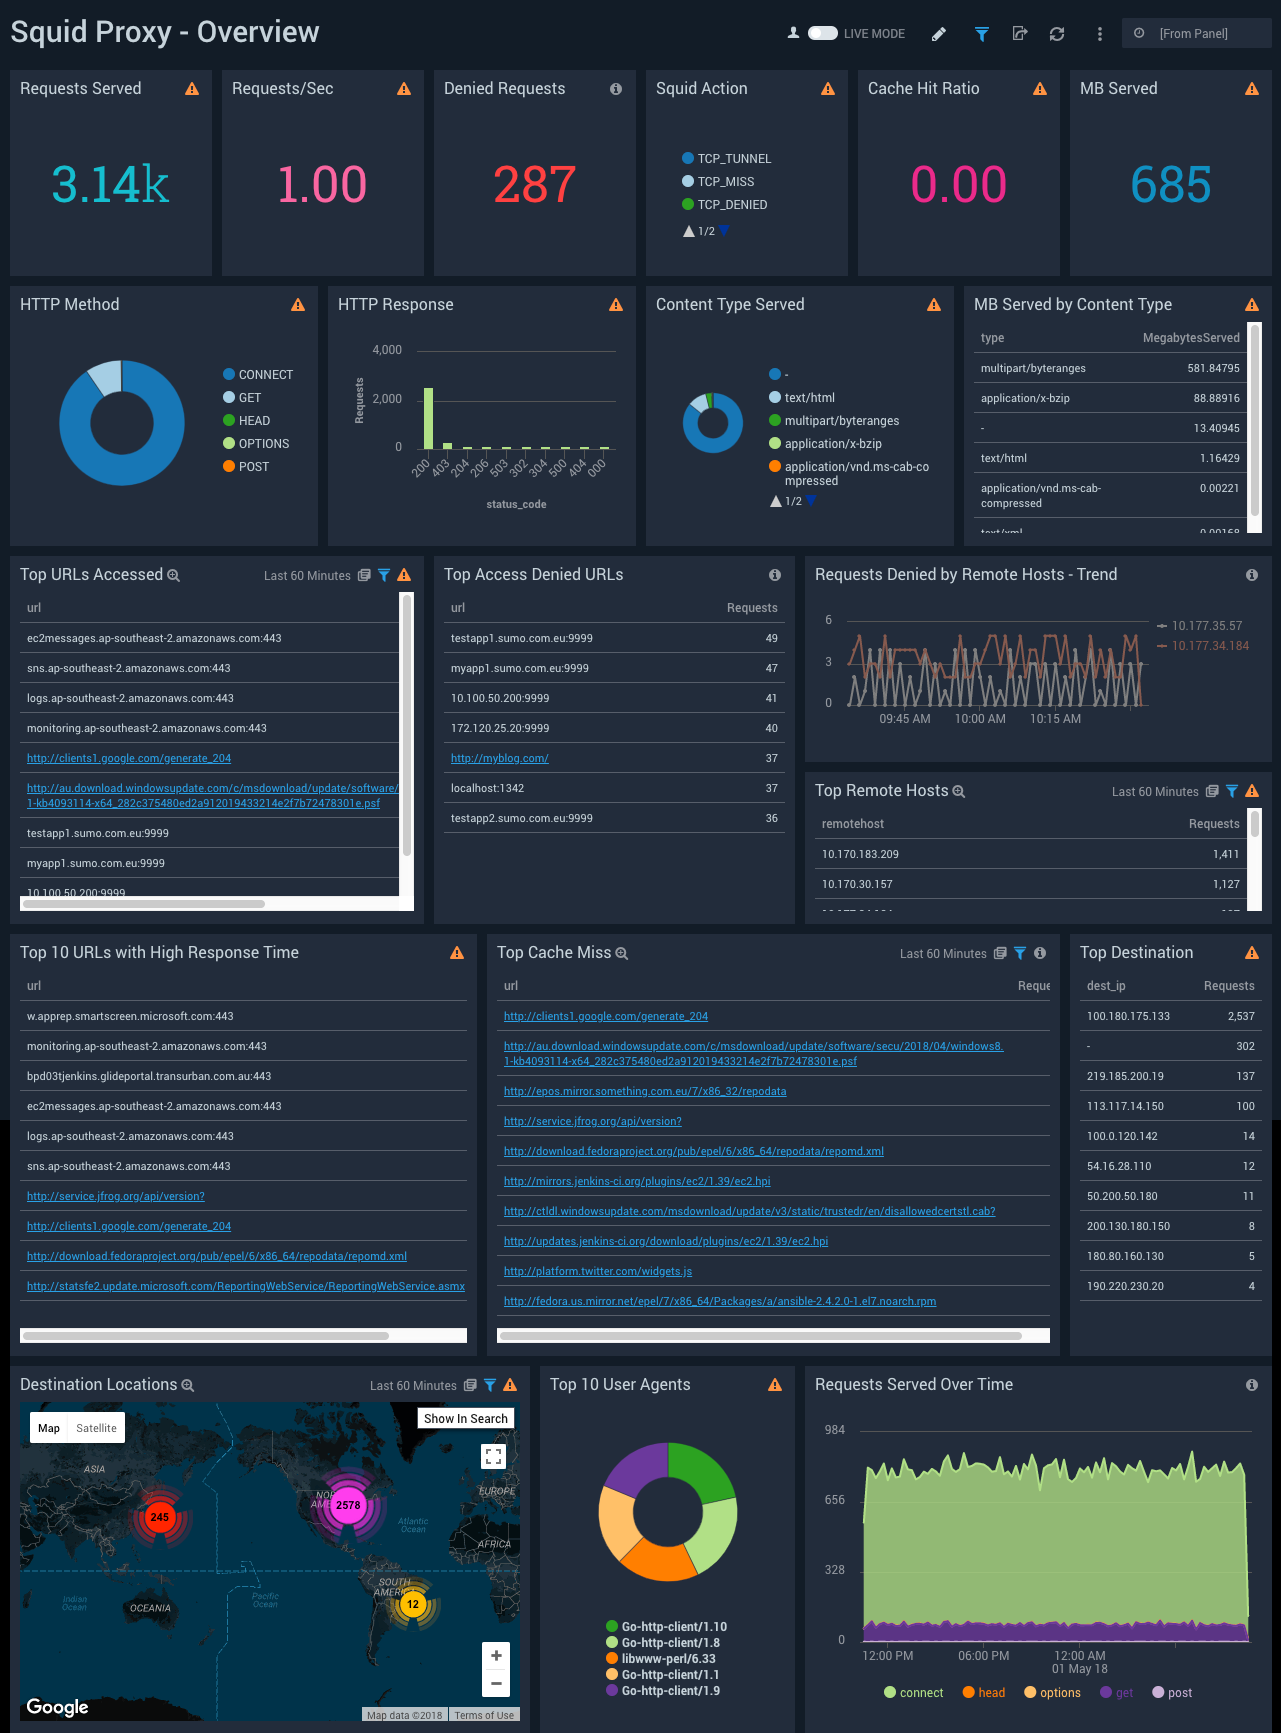The image size is (1281, 1733).
Task: Toggle the Live Mode switch
Action: 822,33
